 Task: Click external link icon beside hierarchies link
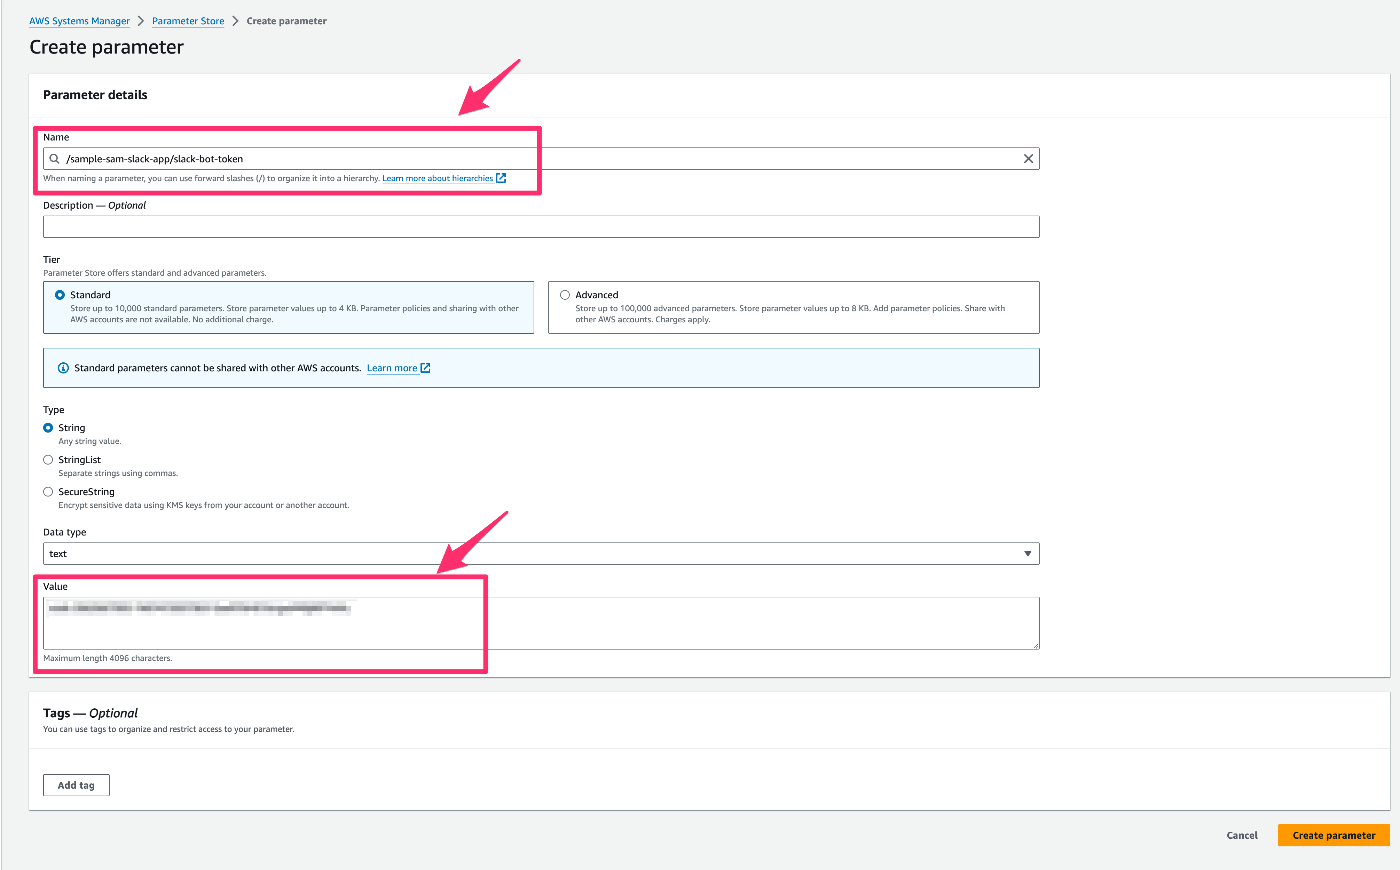(x=501, y=178)
